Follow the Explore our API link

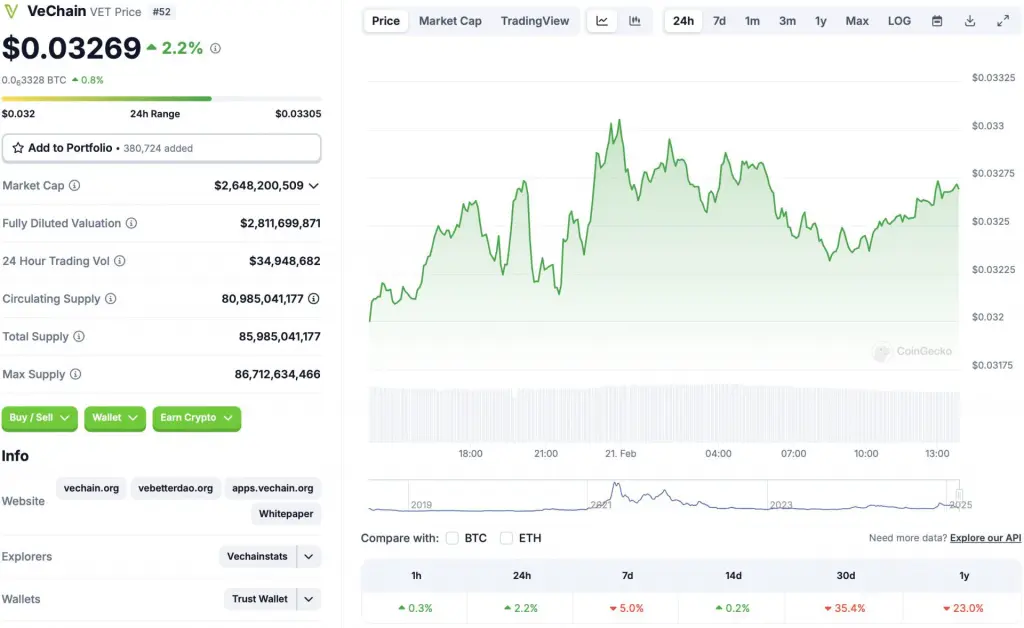coord(985,538)
